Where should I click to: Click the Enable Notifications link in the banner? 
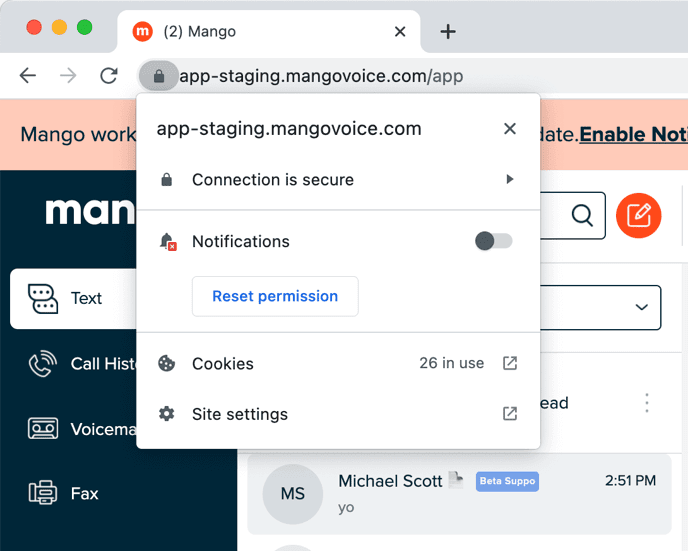pos(633,134)
